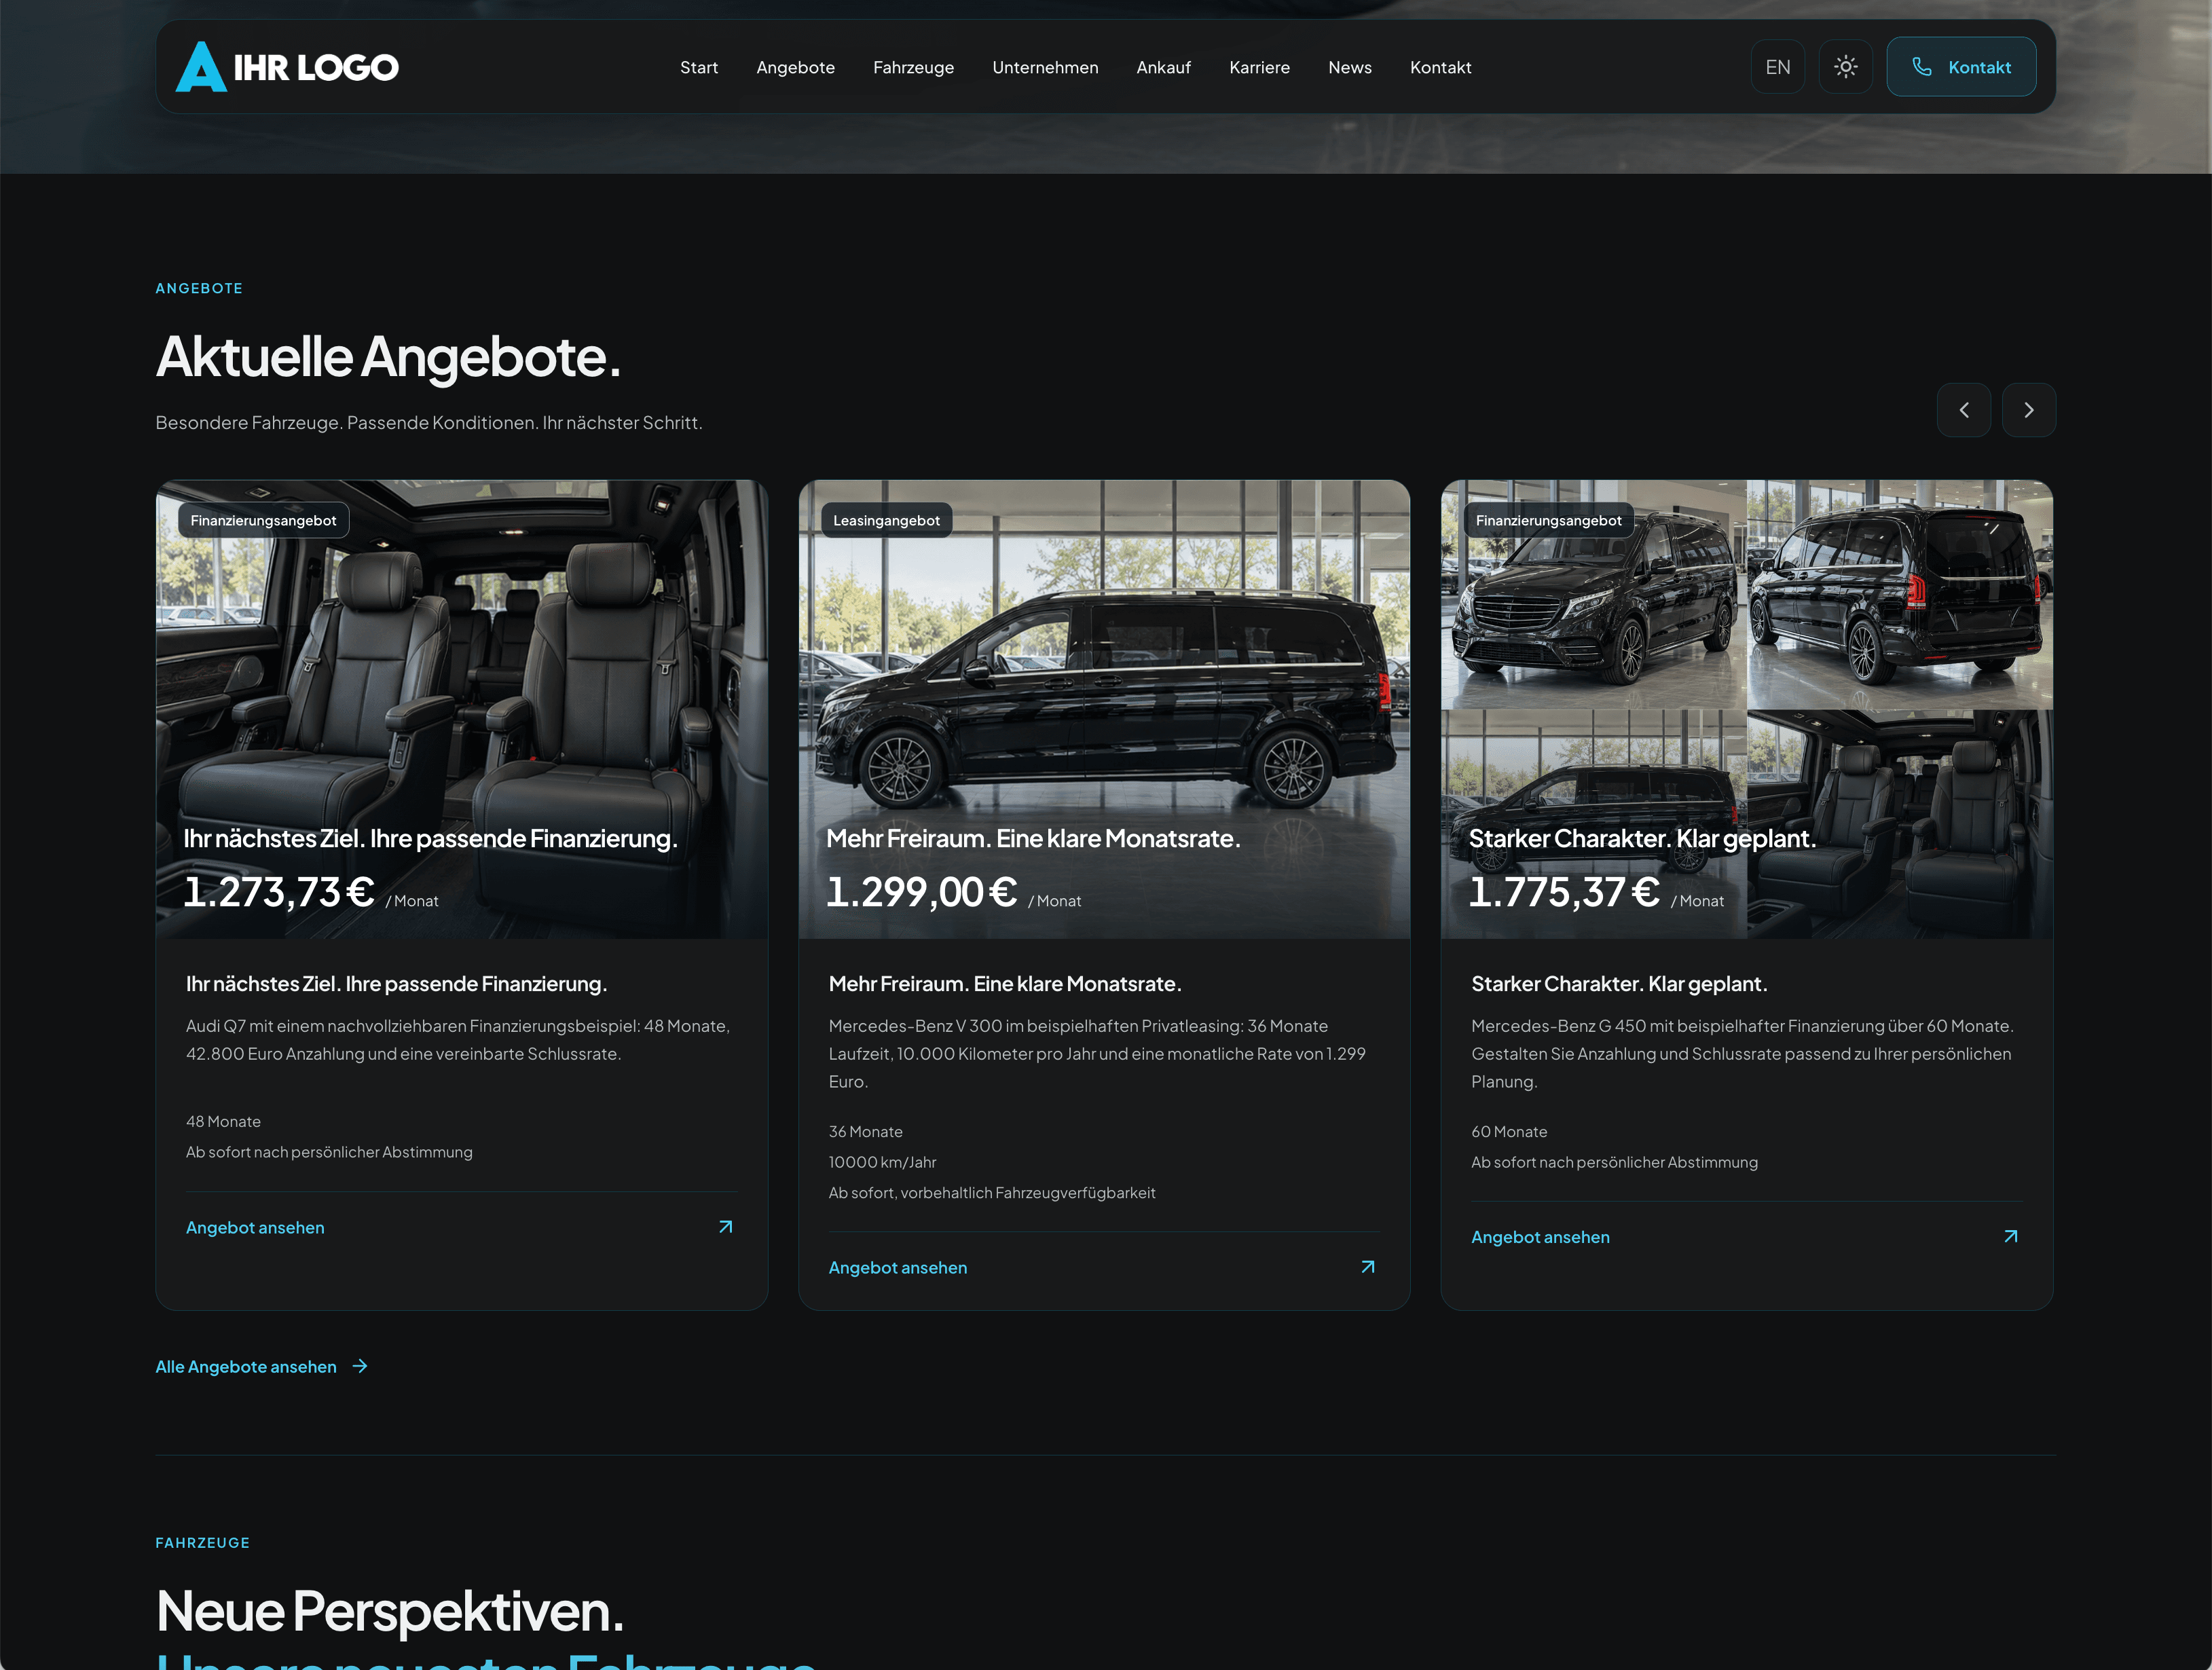Open the Mercedes van showroom image card

[1104, 709]
